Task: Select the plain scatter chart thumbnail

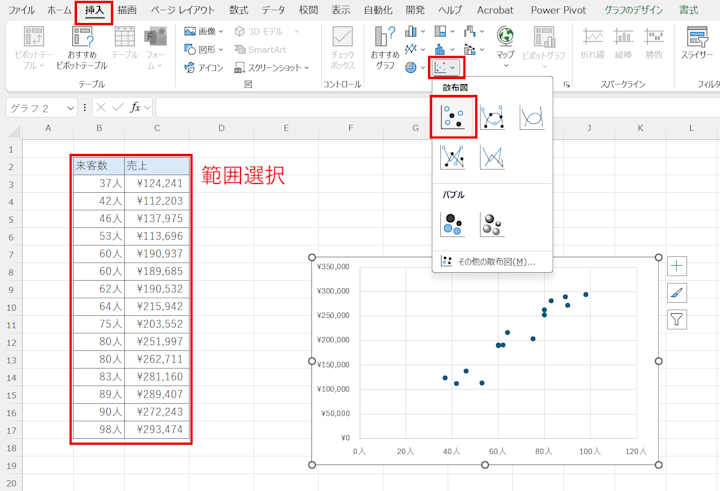Action: [x=453, y=117]
